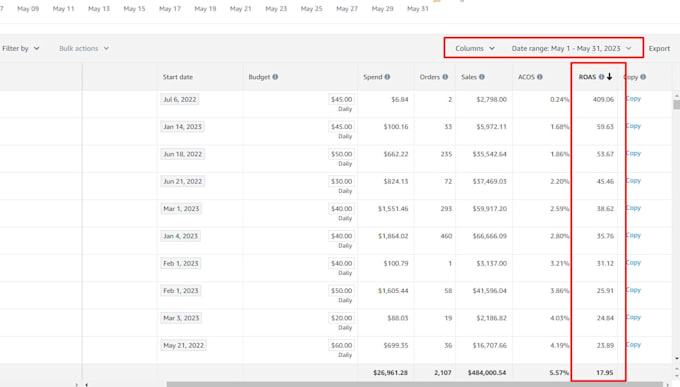Click the vertical table scrollbar thumb

[x=677, y=105]
